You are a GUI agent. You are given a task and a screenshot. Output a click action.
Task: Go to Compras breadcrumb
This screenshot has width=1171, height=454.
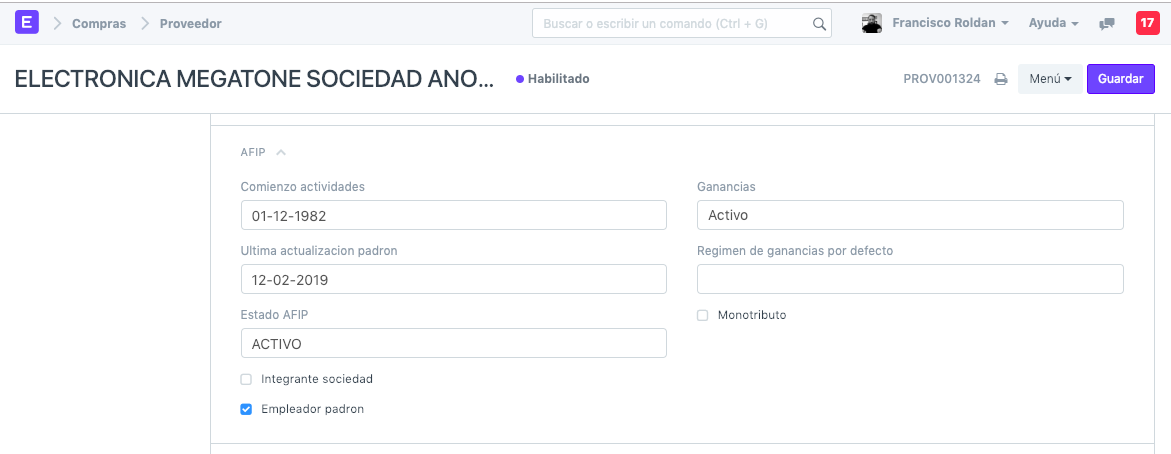tap(99, 23)
